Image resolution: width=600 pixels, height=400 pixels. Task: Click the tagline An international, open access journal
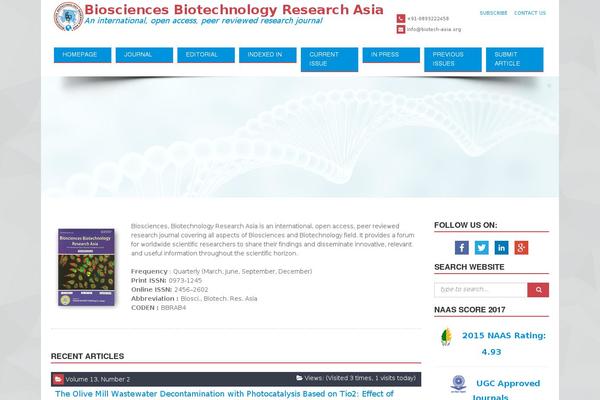tap(204, 21)
